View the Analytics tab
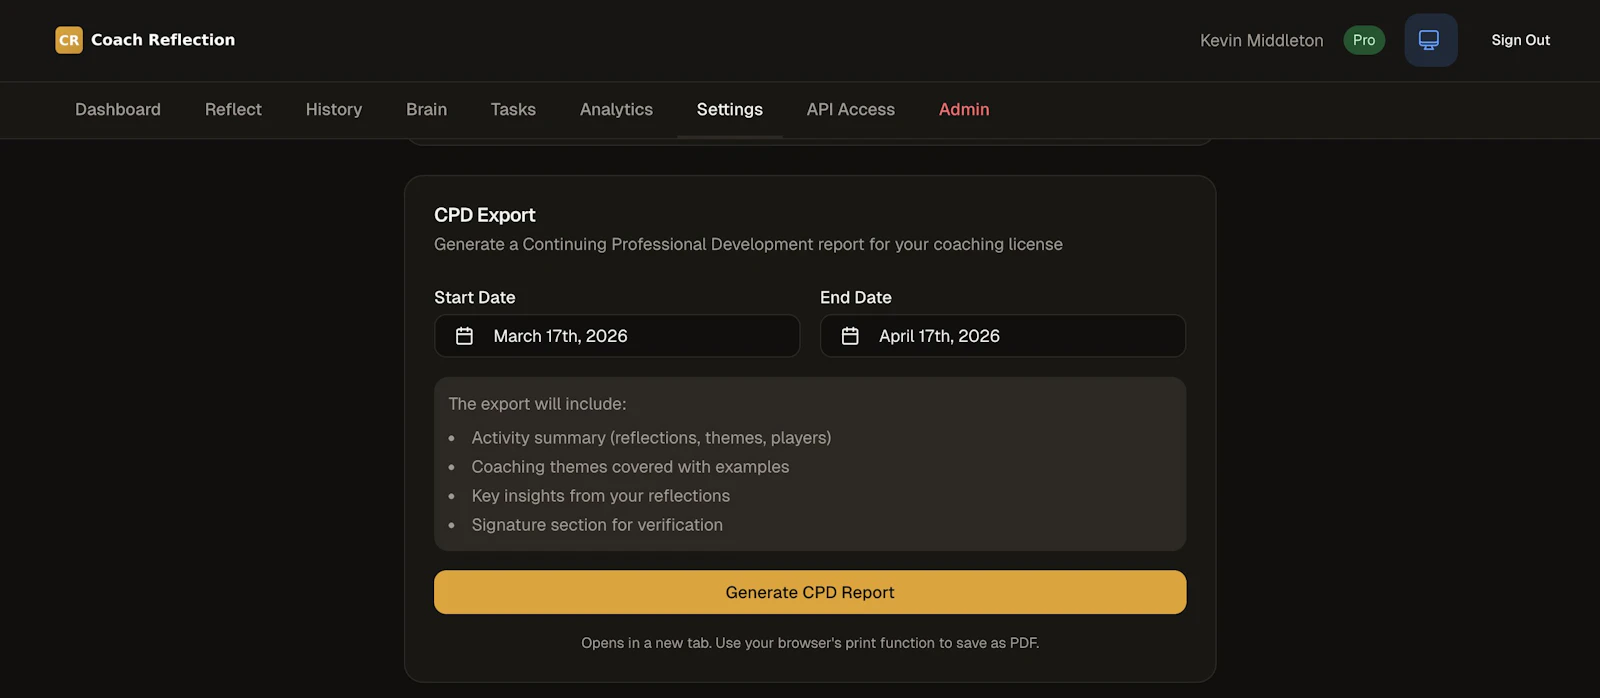 click(x=616, y=109)
